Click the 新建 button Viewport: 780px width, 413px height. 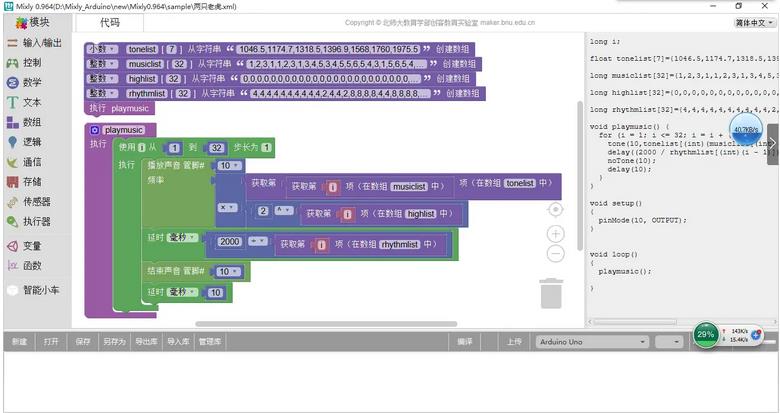pos(20,342)
